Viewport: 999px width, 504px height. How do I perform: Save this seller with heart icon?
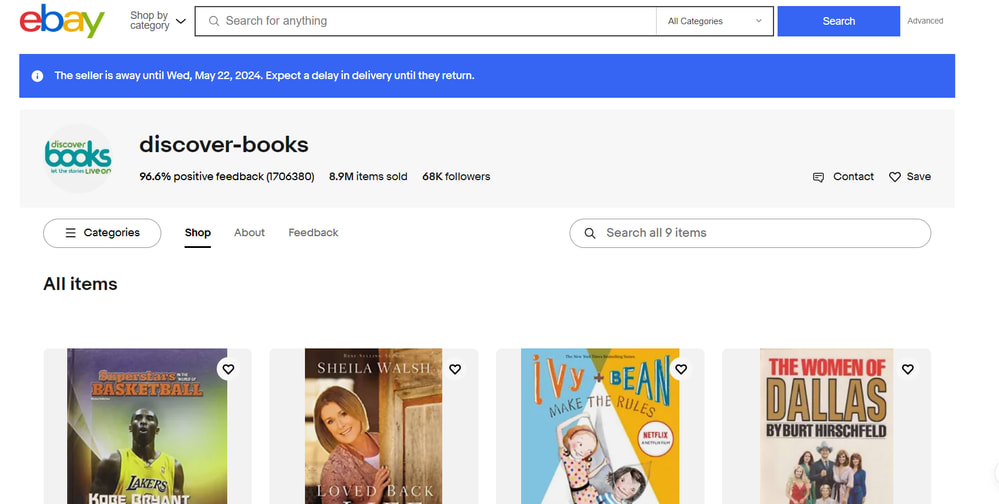point(895,177)
